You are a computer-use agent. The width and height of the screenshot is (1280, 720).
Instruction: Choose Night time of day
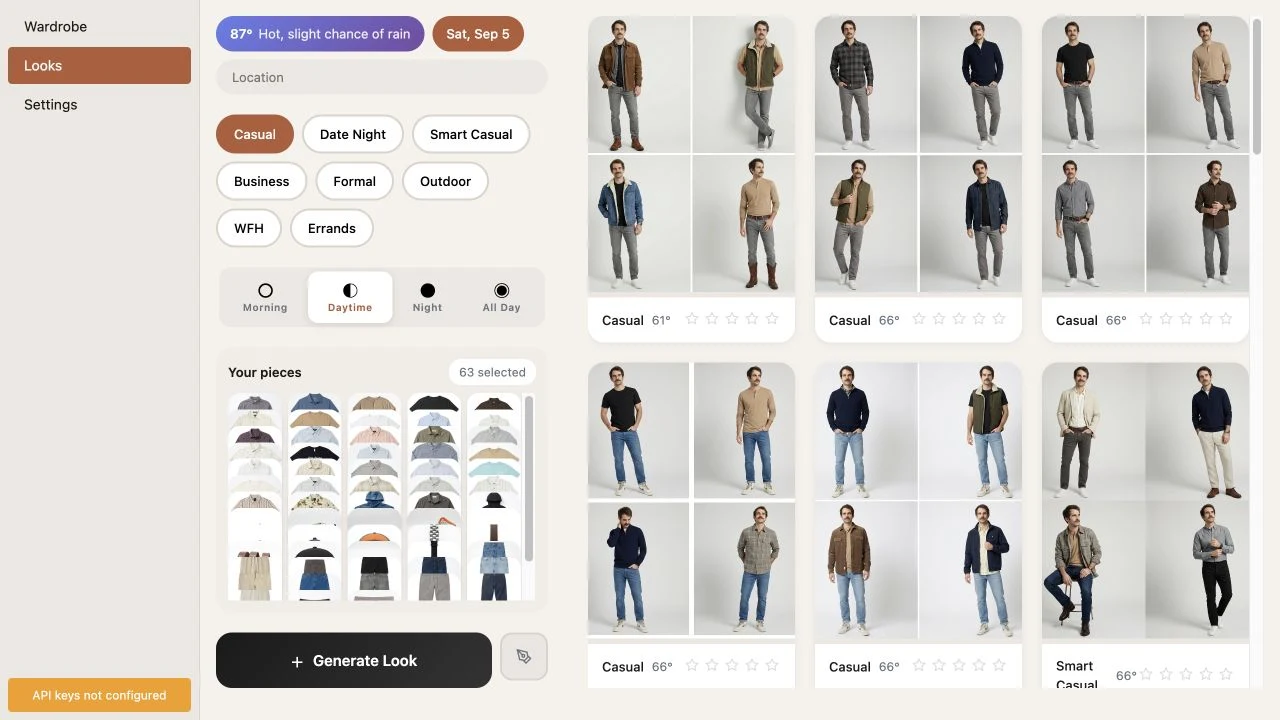click(x=427, y=297)
